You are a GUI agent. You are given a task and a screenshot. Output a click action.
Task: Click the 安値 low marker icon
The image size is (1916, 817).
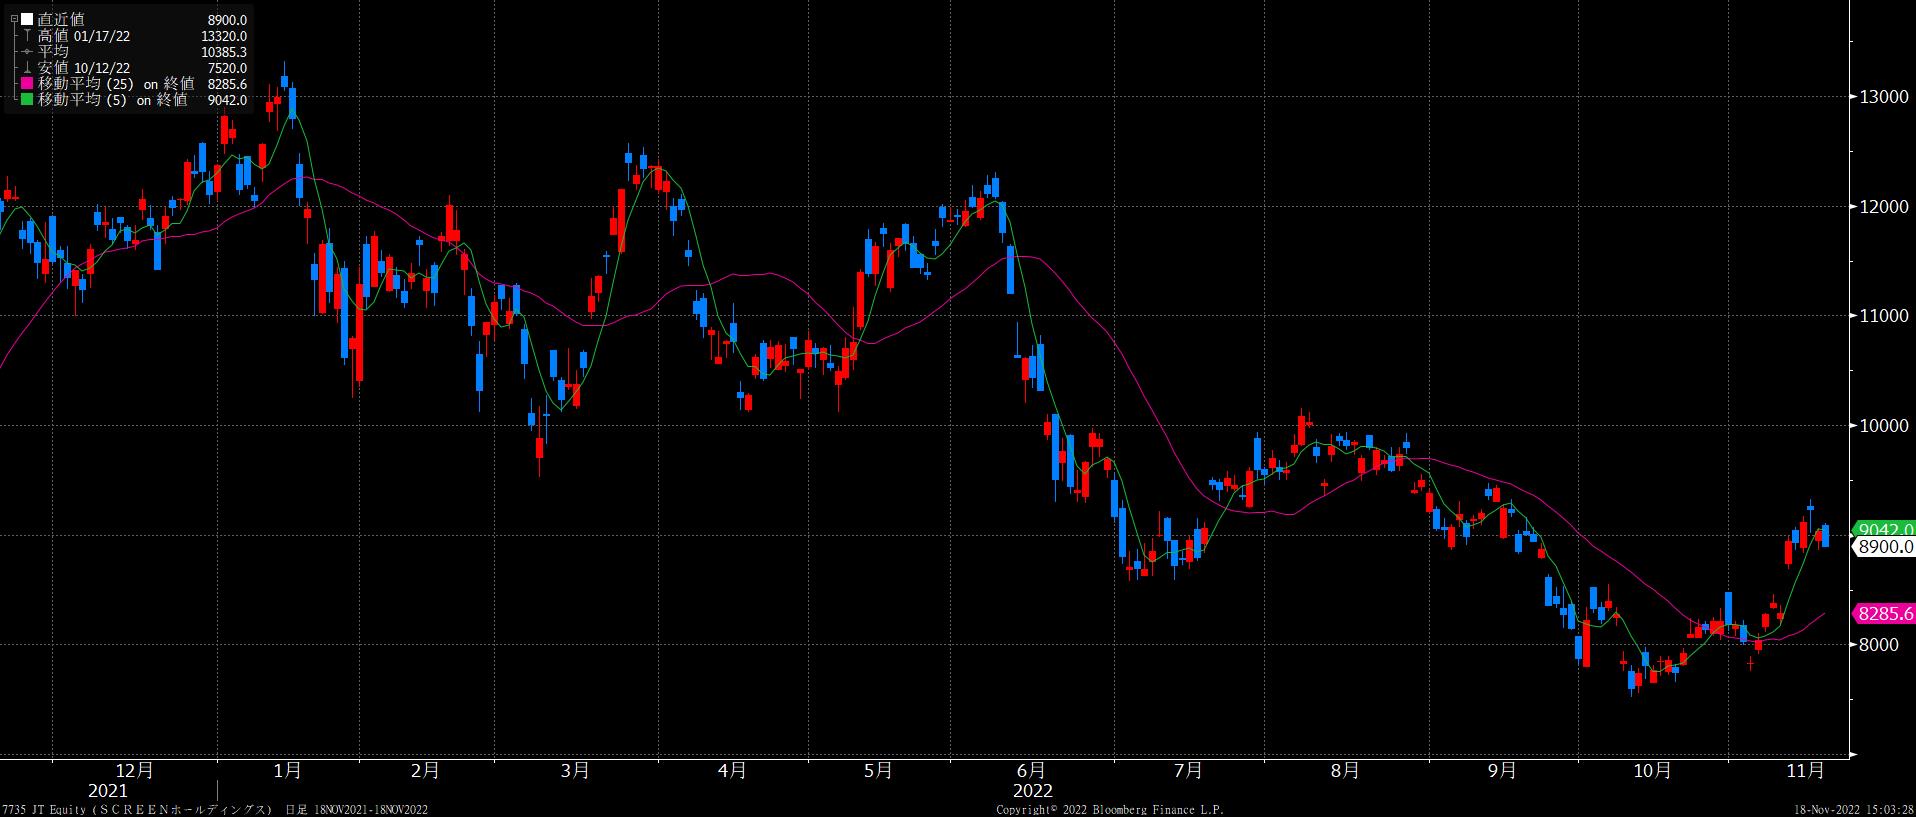[27, 68]
